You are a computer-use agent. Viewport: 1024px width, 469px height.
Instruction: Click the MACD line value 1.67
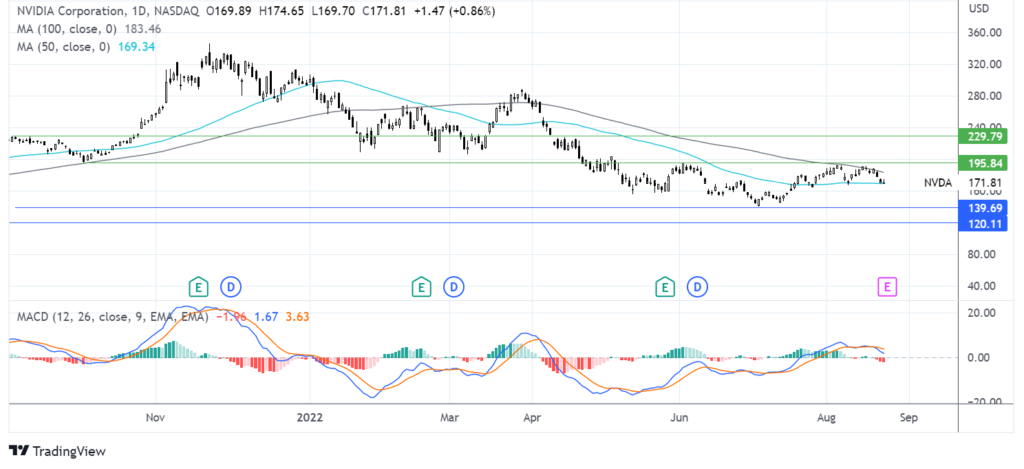point(266,317)
